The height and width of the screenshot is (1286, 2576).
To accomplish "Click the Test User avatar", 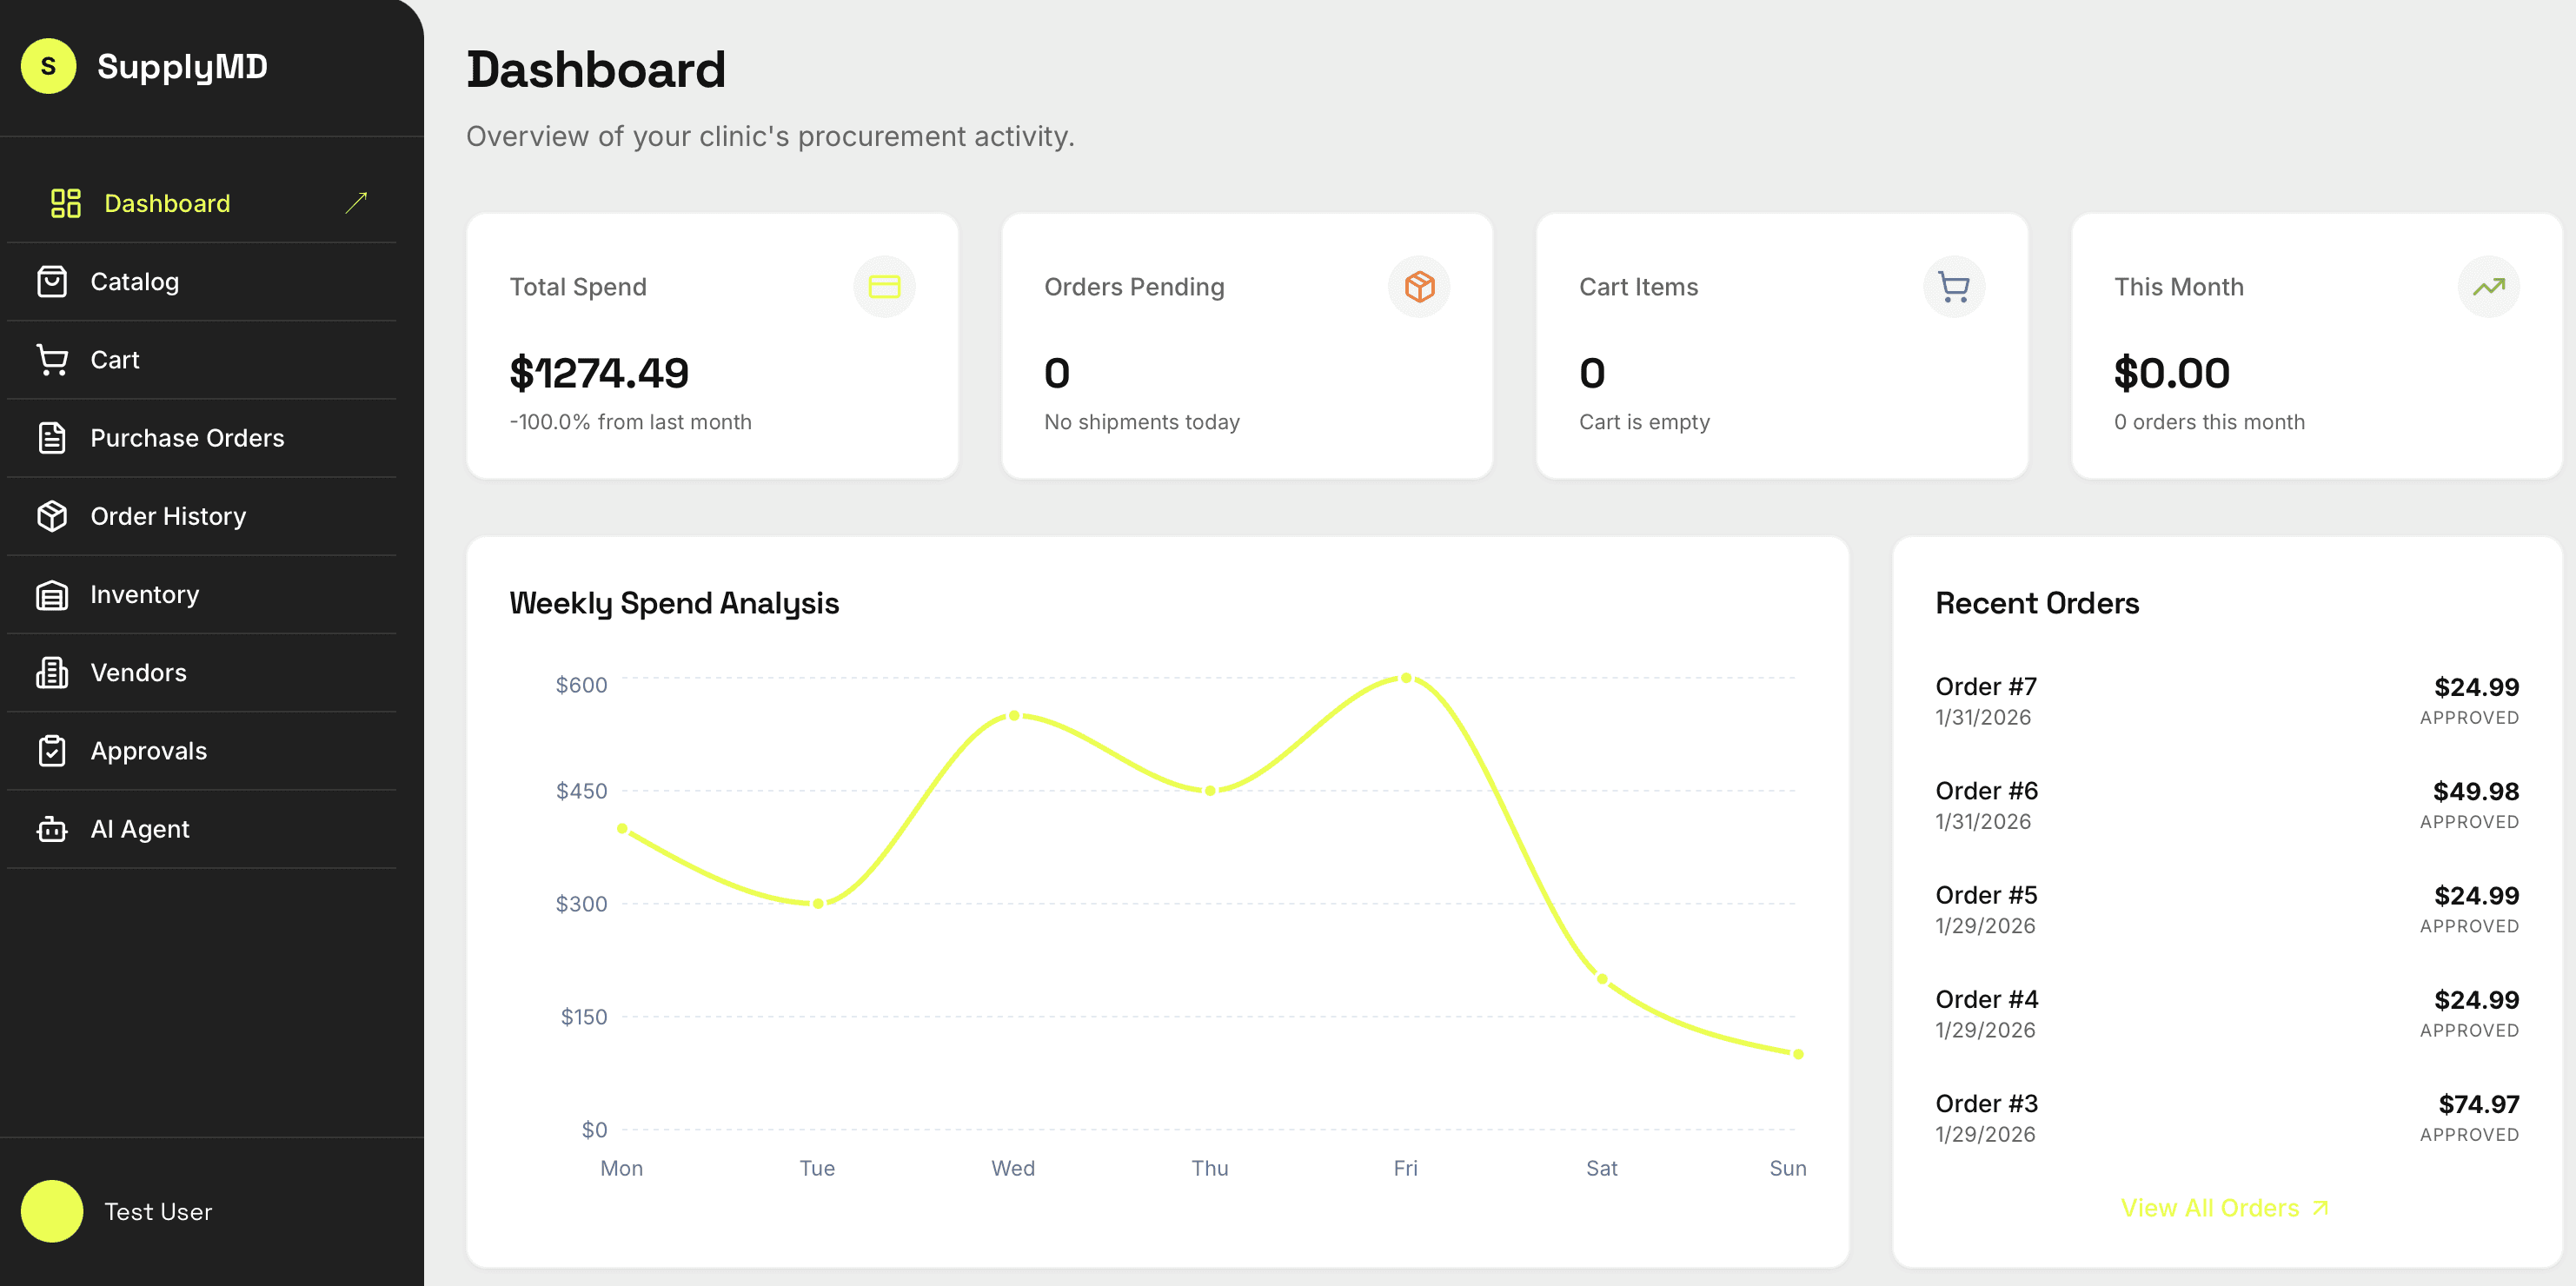I will point(52,1211).
